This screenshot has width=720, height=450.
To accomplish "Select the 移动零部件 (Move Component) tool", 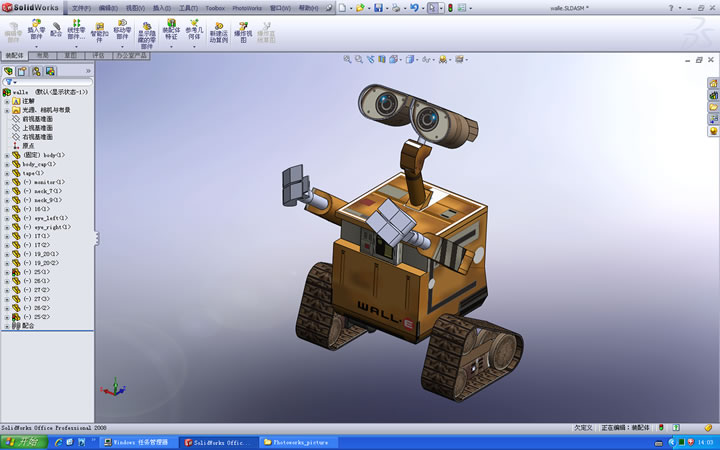I will [x=122, y=23].
